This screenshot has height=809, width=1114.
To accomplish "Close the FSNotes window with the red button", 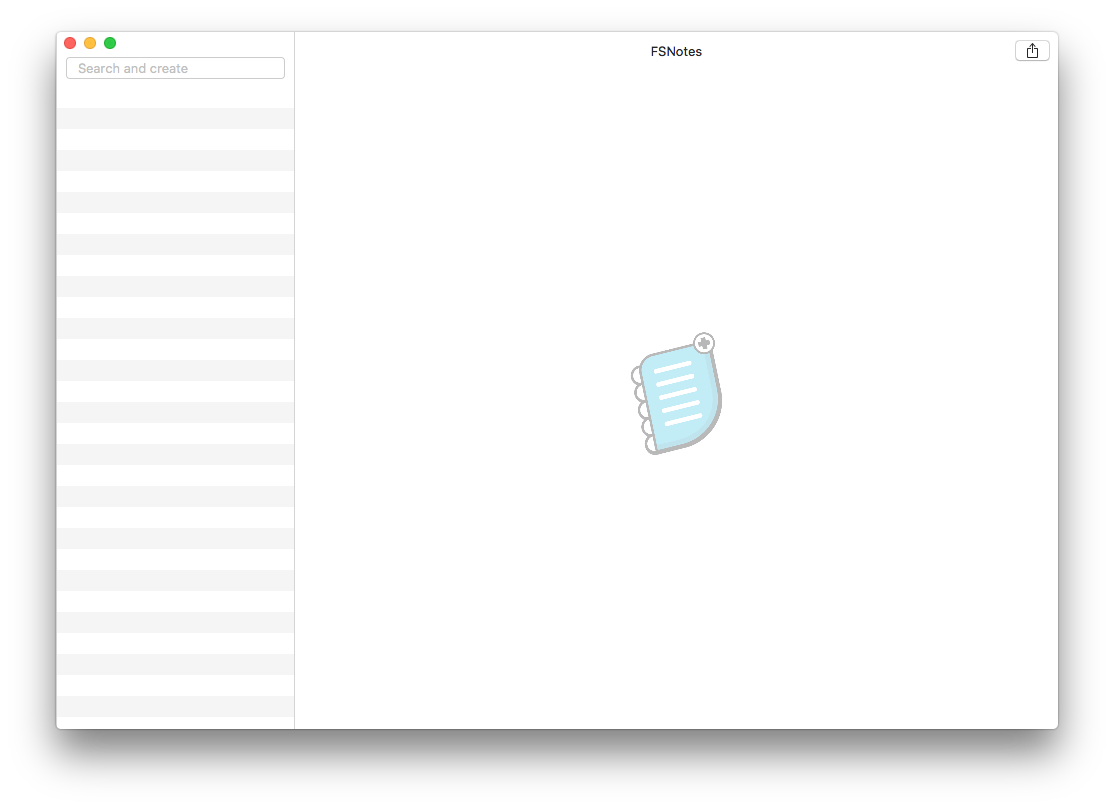I will click(70, 43).
